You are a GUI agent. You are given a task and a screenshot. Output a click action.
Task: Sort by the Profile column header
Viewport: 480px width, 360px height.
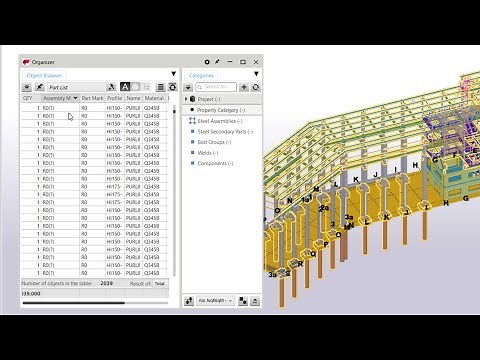click(115, 98)
